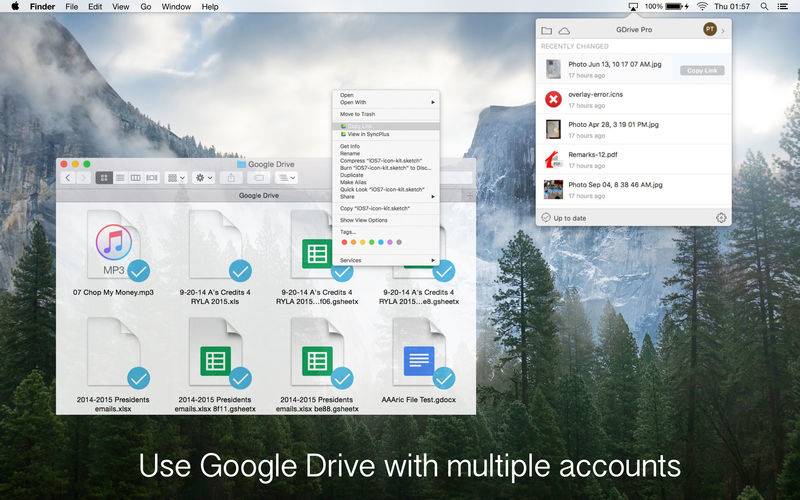800x500 pixels.
Task: Choose Move to Trash in context menu
Action: point(385,114)
